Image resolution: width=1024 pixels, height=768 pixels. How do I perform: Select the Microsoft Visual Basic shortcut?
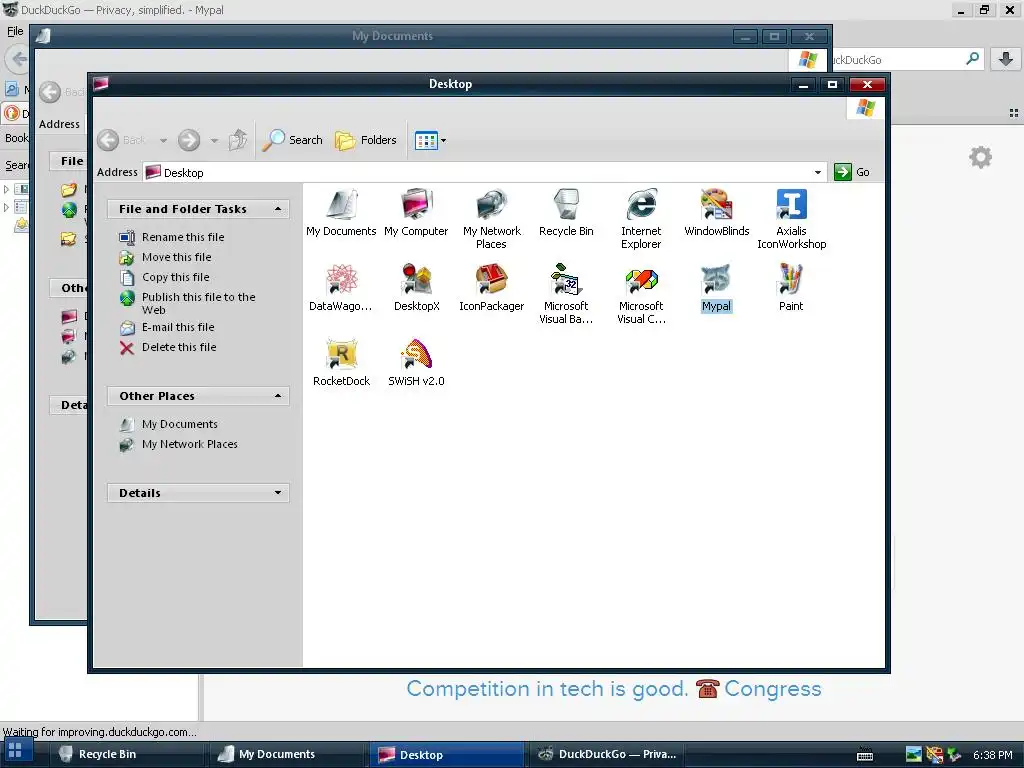click(566, 294)
